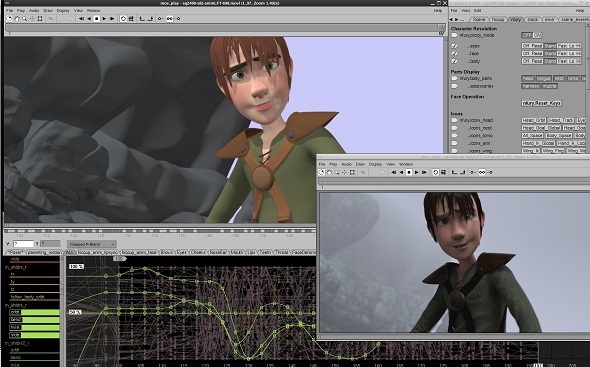Play backward in the top player
The width and height of the screenshot is (590, 367).
coord(89,18)
